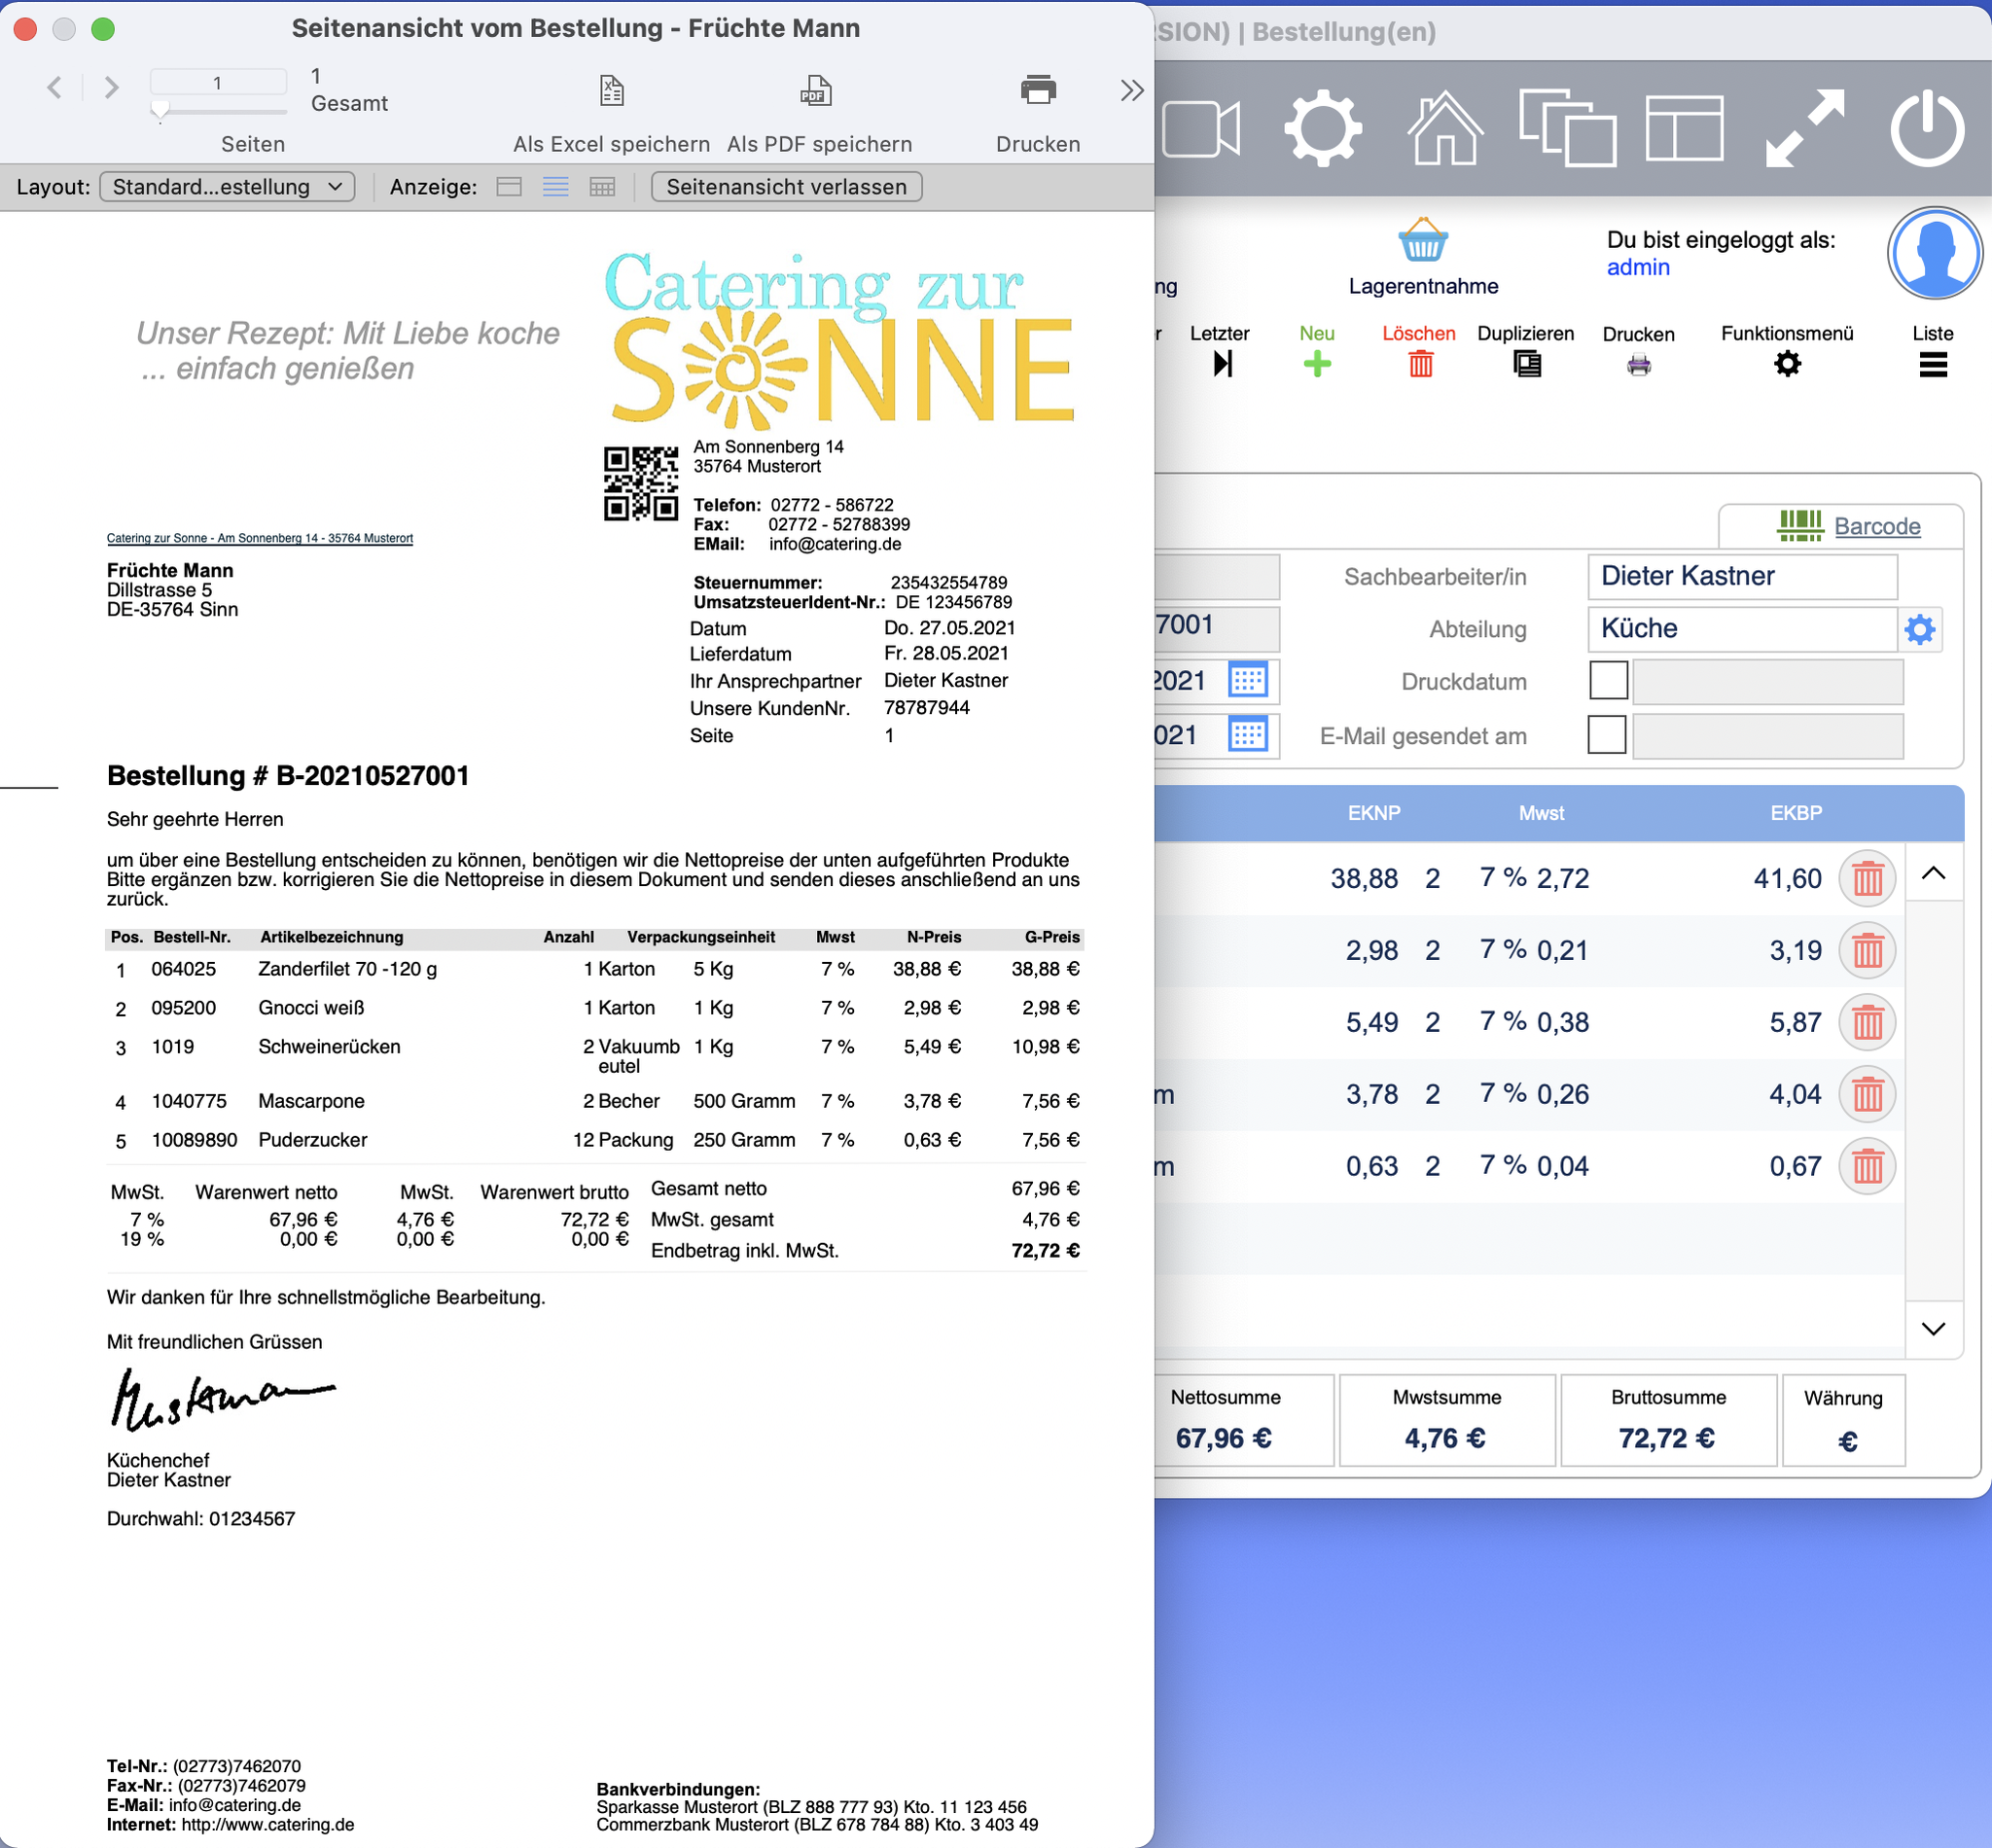Image resolution: width=1992 pixels, height=1848 pixels.
Task: Select form view Anzeige icon
Action: [509, 187]
